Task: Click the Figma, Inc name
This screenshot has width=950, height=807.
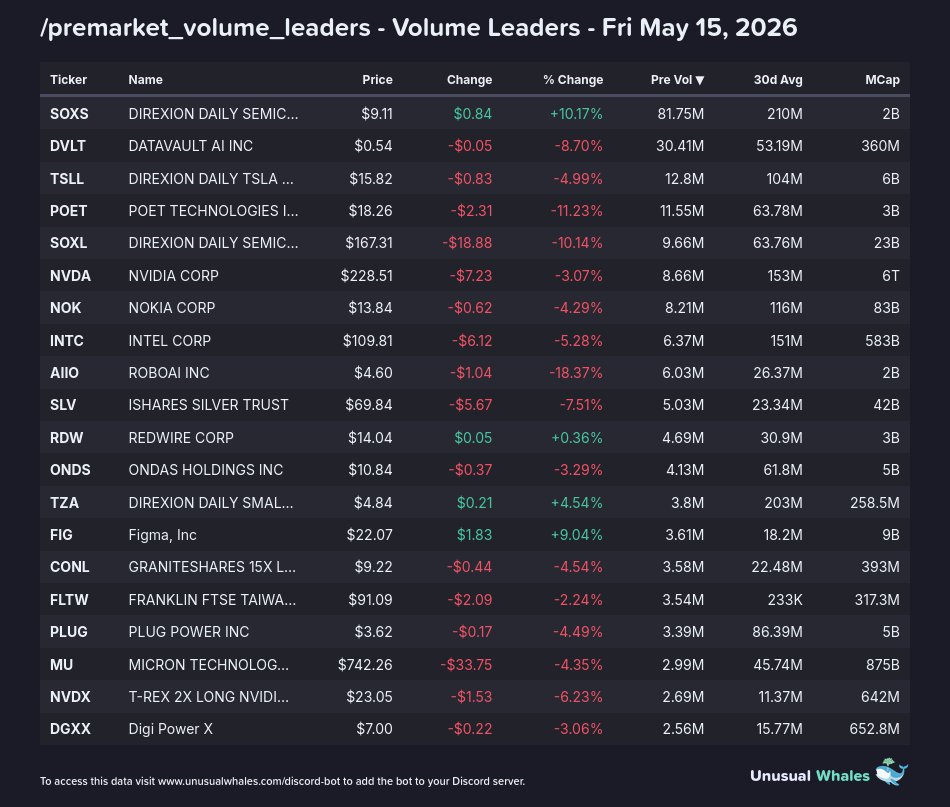Action: (x=162, y=535)
